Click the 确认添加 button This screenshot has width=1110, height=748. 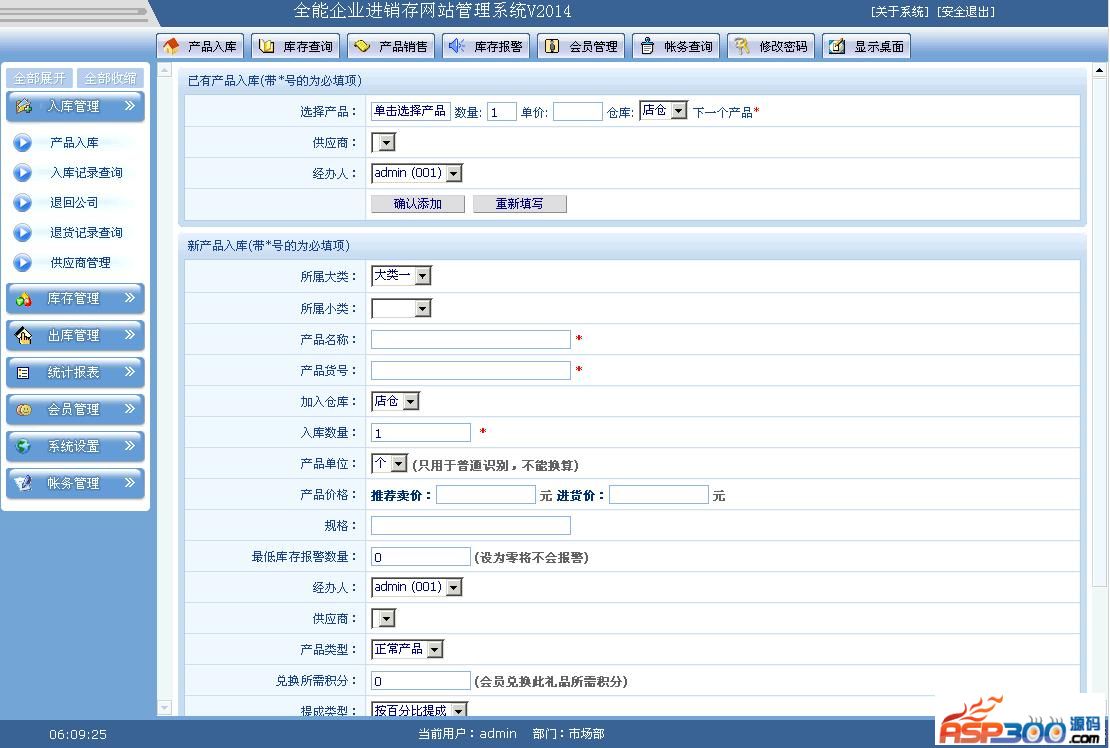click(x=418, y=204)
